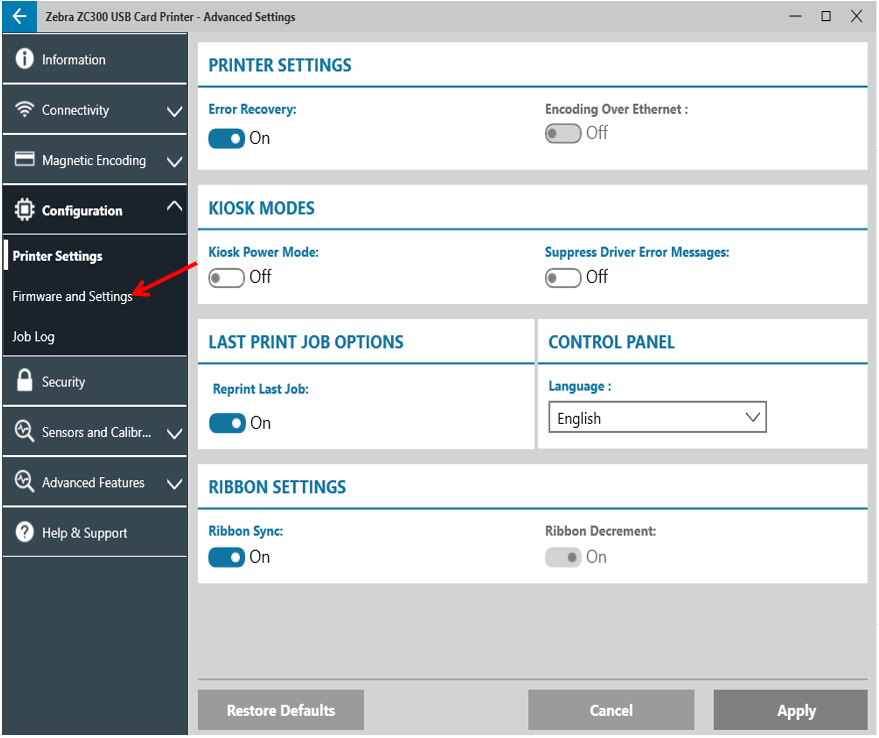Screen dimensions: 879x738
Task: Click the KIOSK MODES section heading
Action: 261,209
